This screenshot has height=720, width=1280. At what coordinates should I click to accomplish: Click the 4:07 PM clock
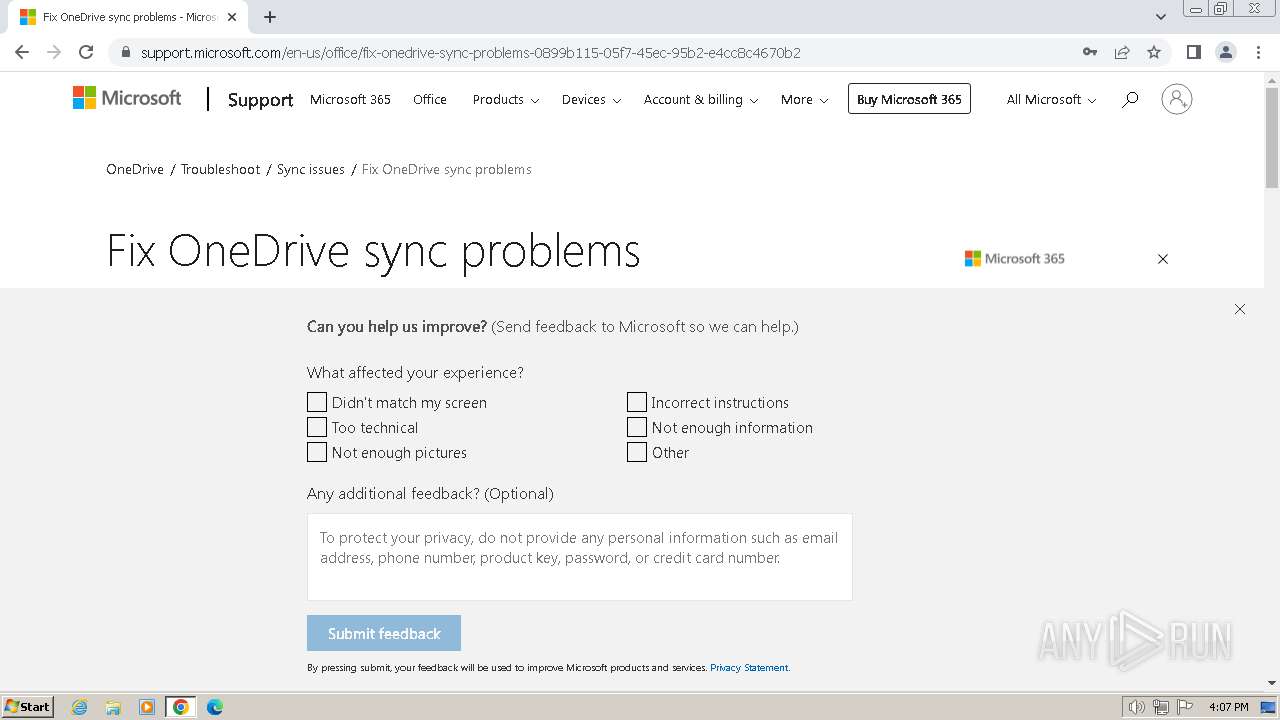point(1228,707)
